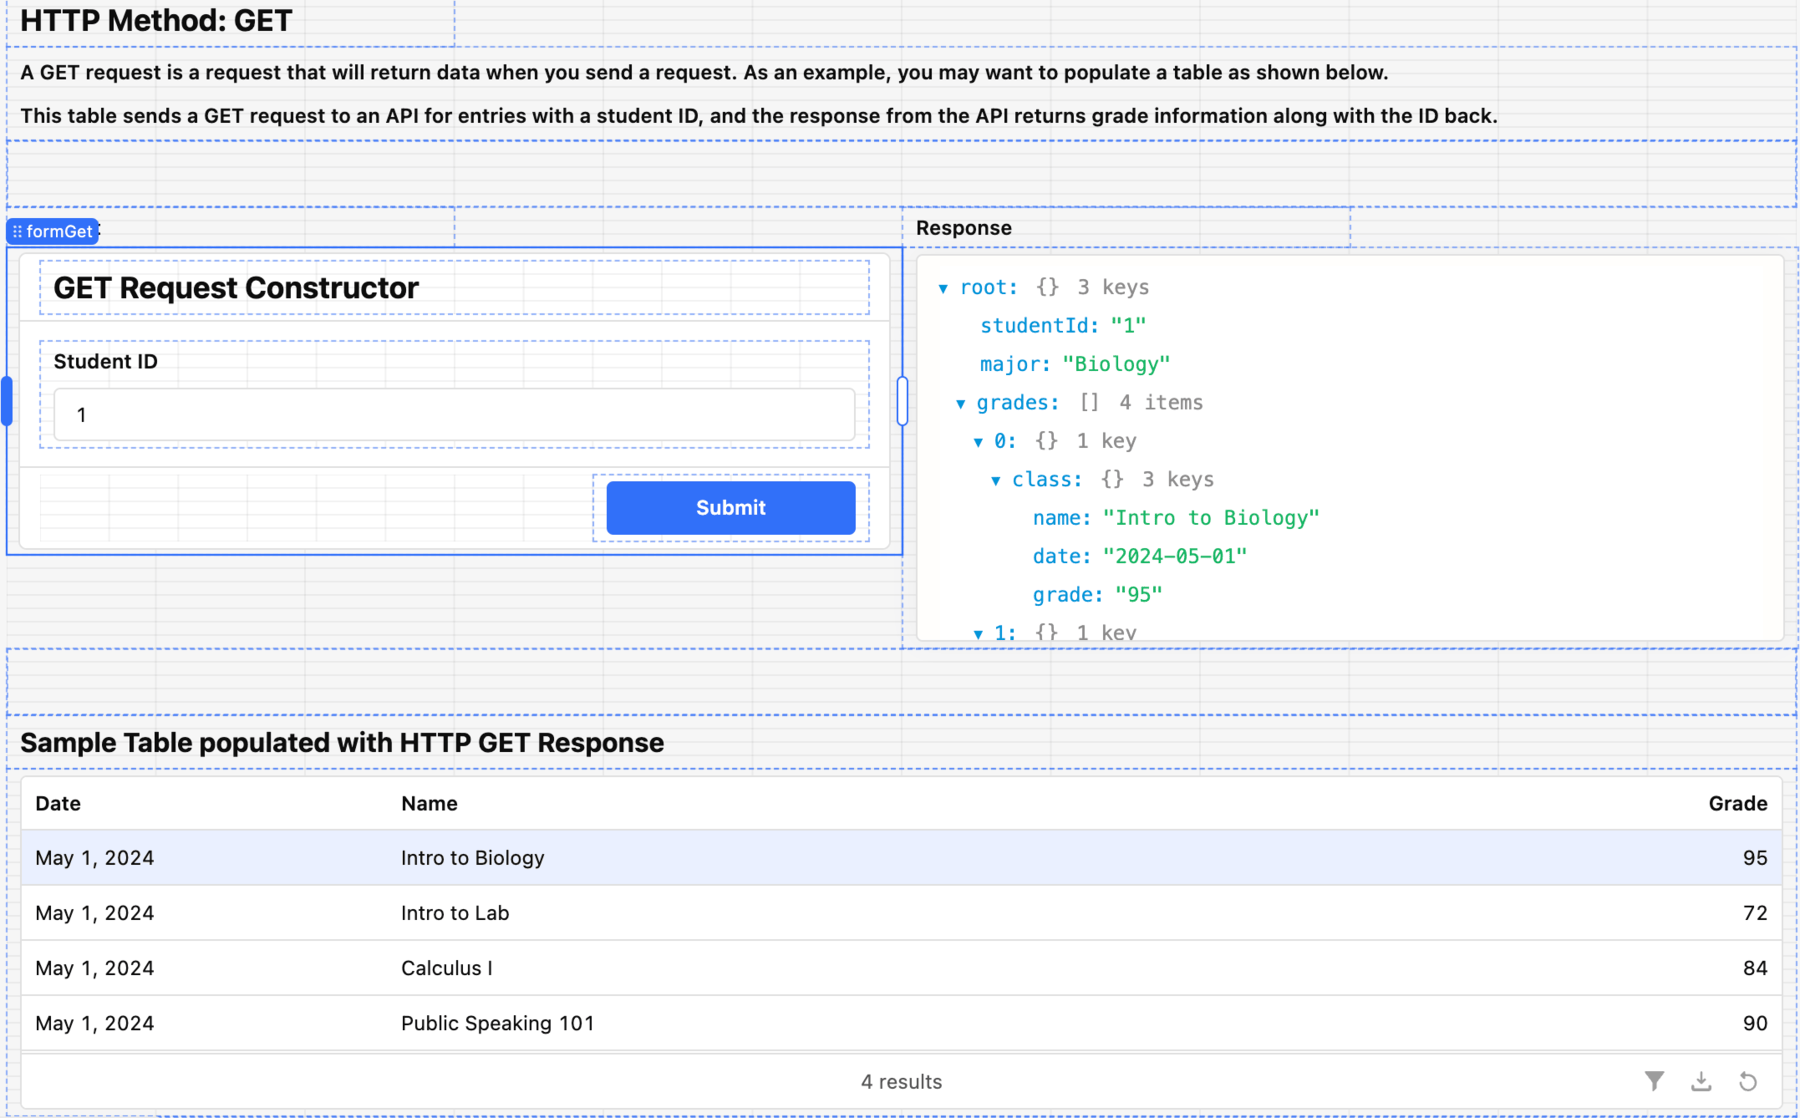Collapse the class object node

[995, 480]
